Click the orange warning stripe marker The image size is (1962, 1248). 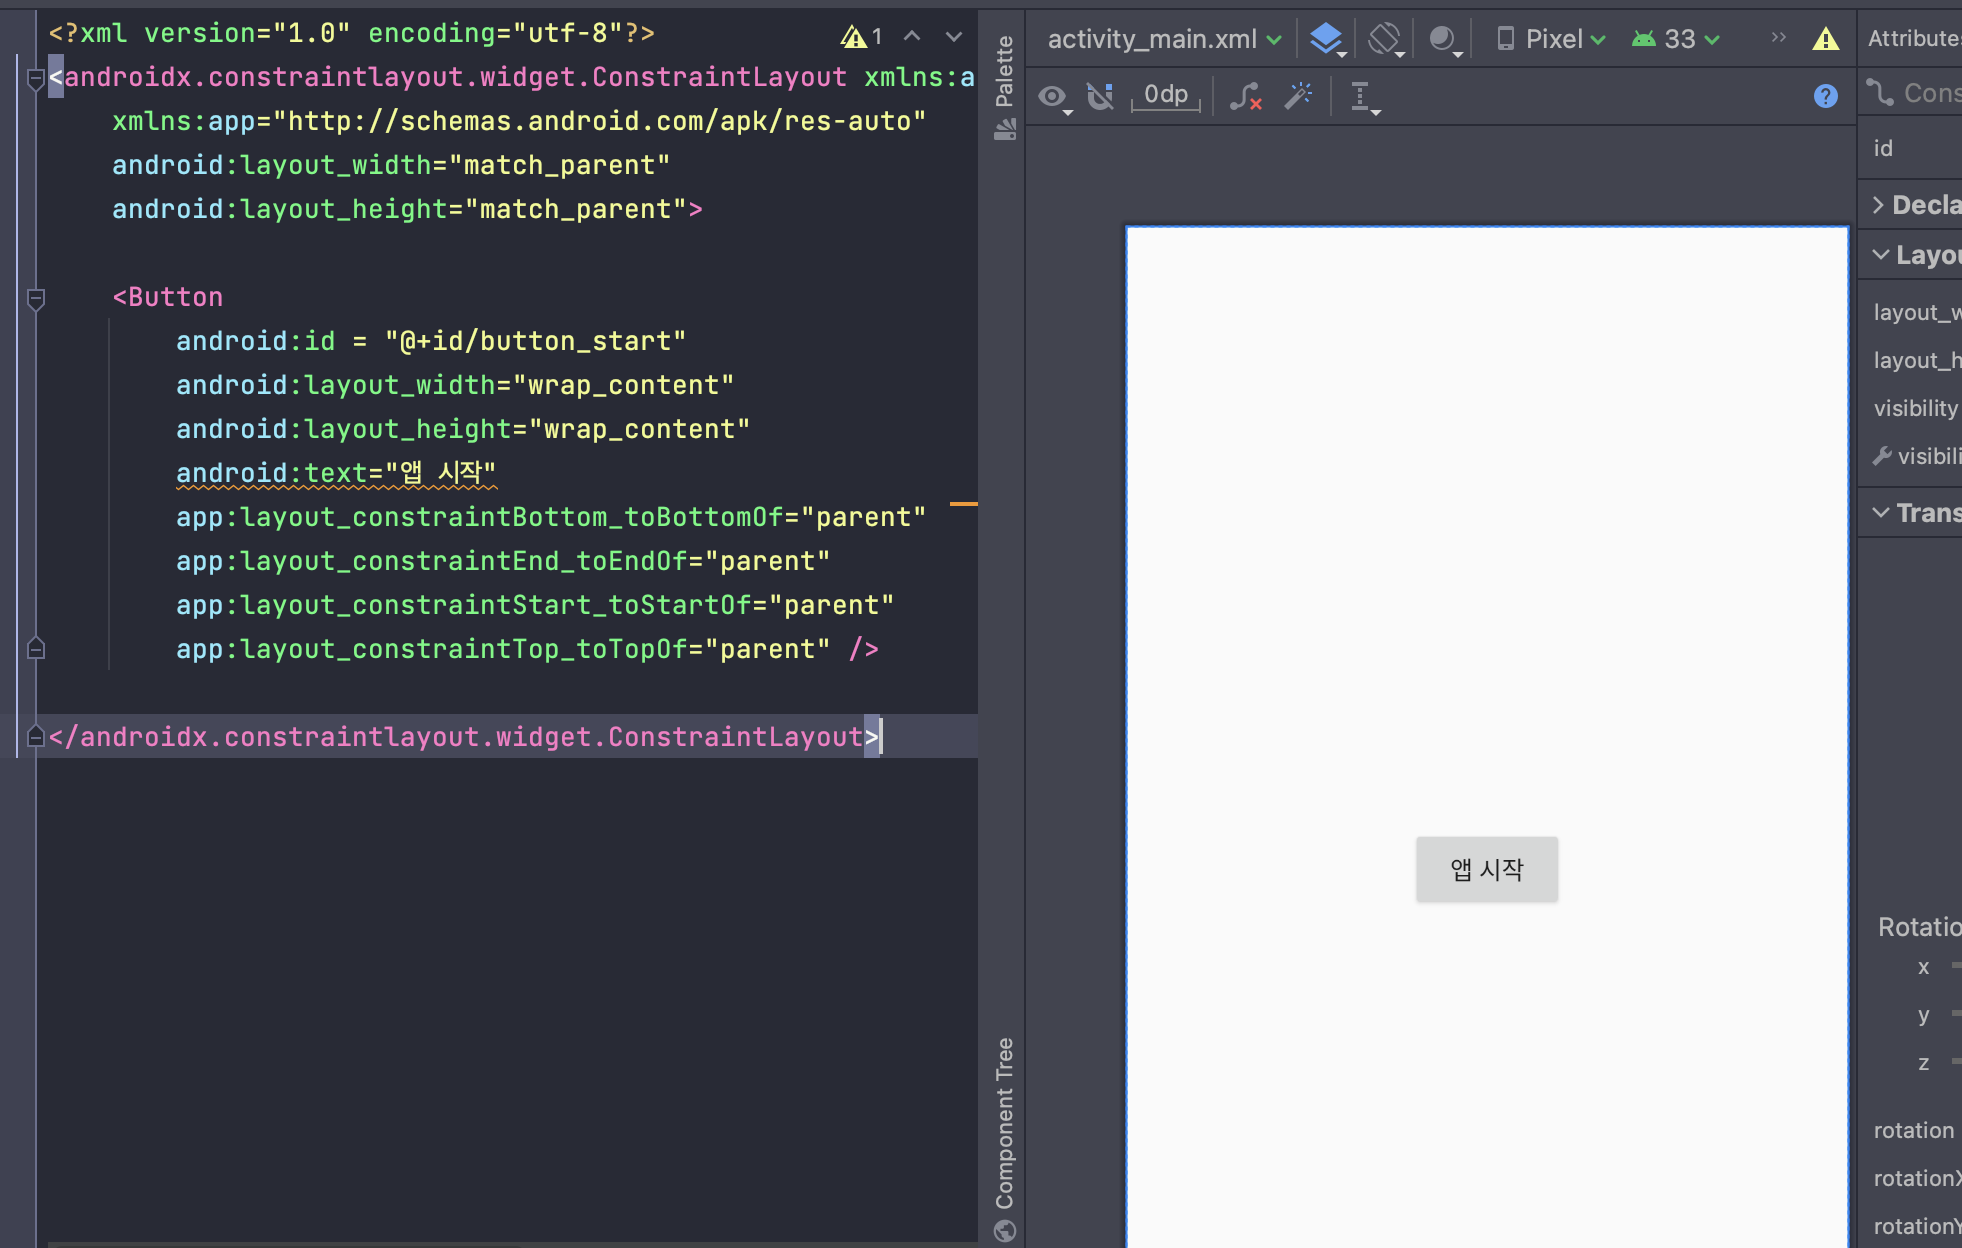[963, 504]
